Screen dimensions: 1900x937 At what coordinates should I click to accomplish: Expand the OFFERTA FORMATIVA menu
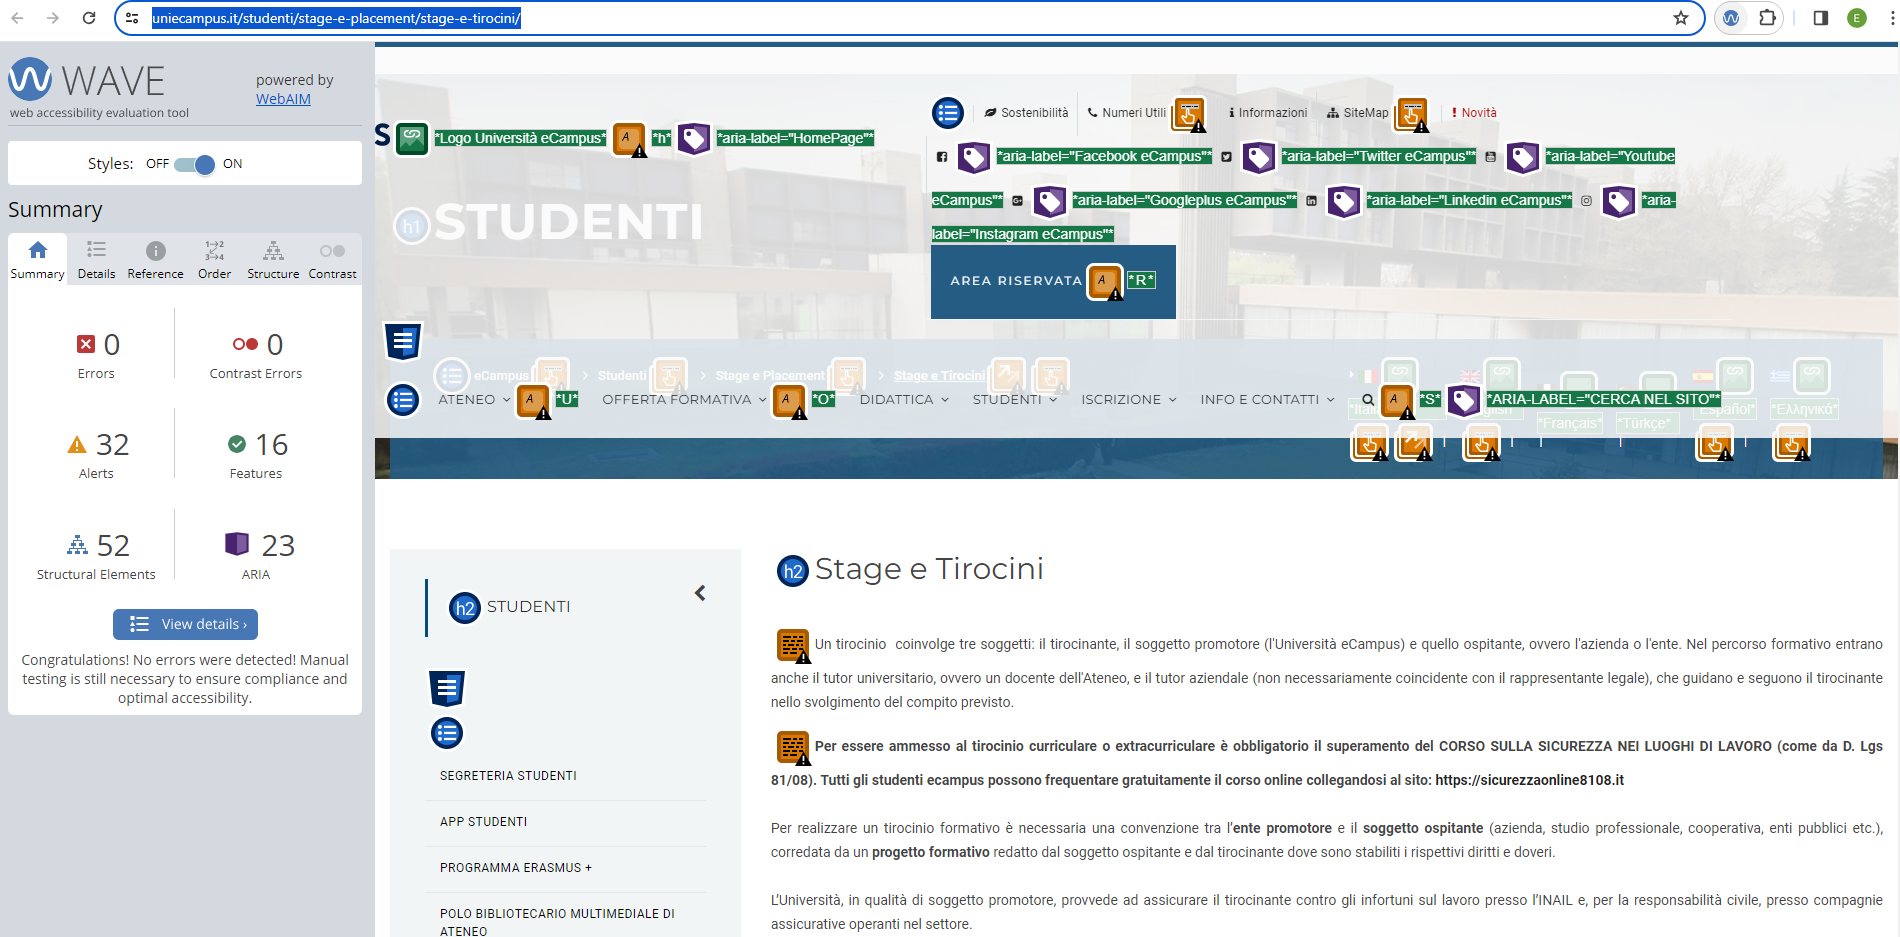coord(684,399)
